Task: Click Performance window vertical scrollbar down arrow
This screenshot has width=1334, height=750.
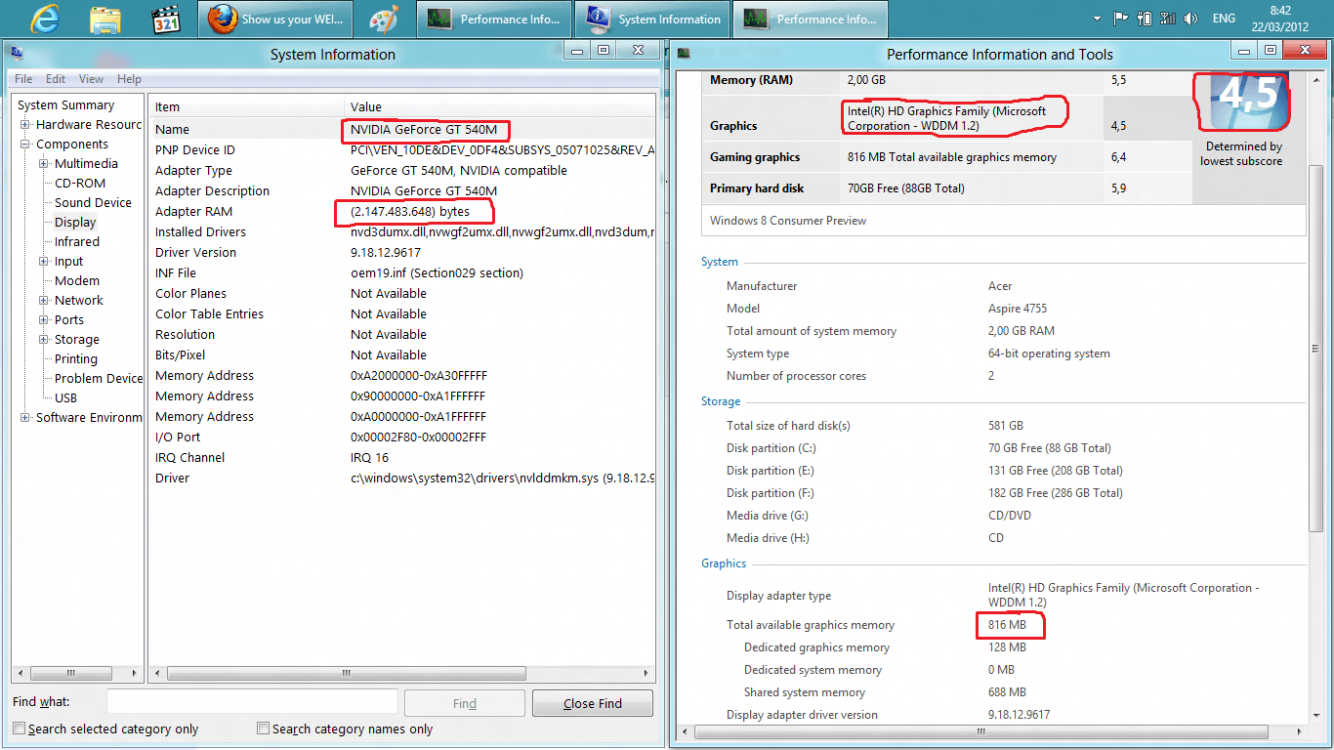Action: tap(1317, 715)
